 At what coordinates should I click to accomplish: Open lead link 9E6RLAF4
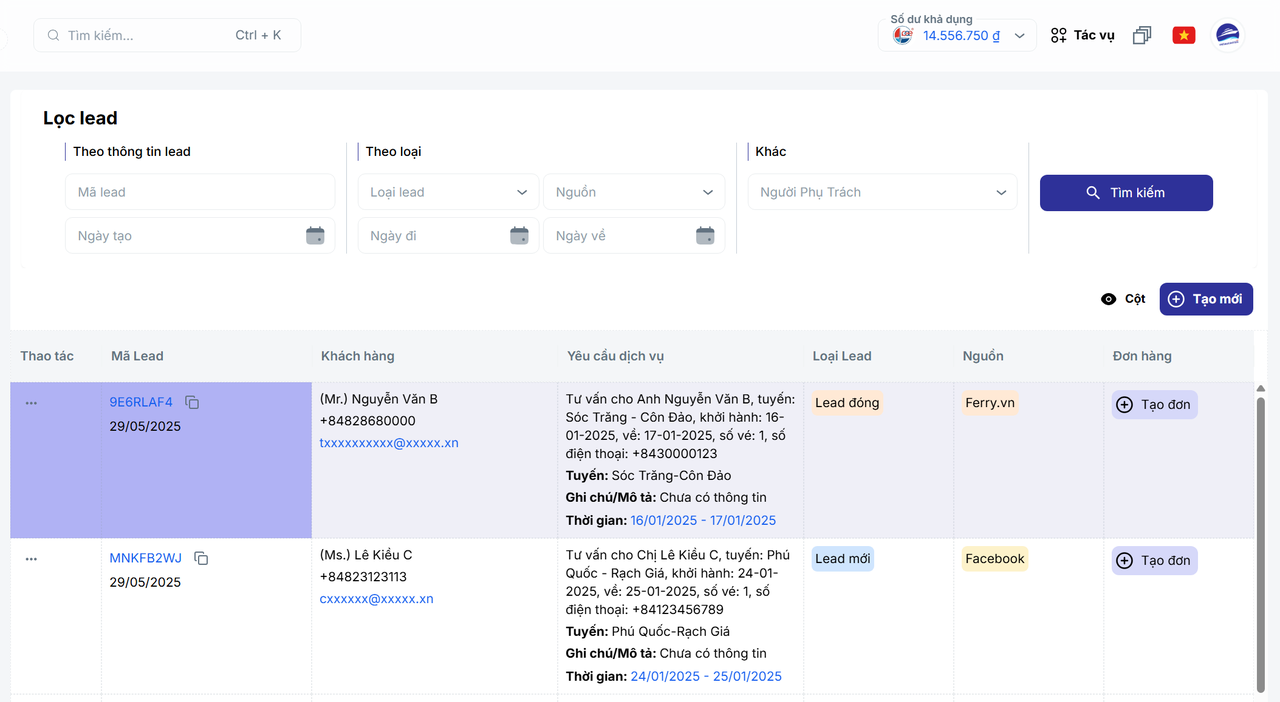pos(141,403)
